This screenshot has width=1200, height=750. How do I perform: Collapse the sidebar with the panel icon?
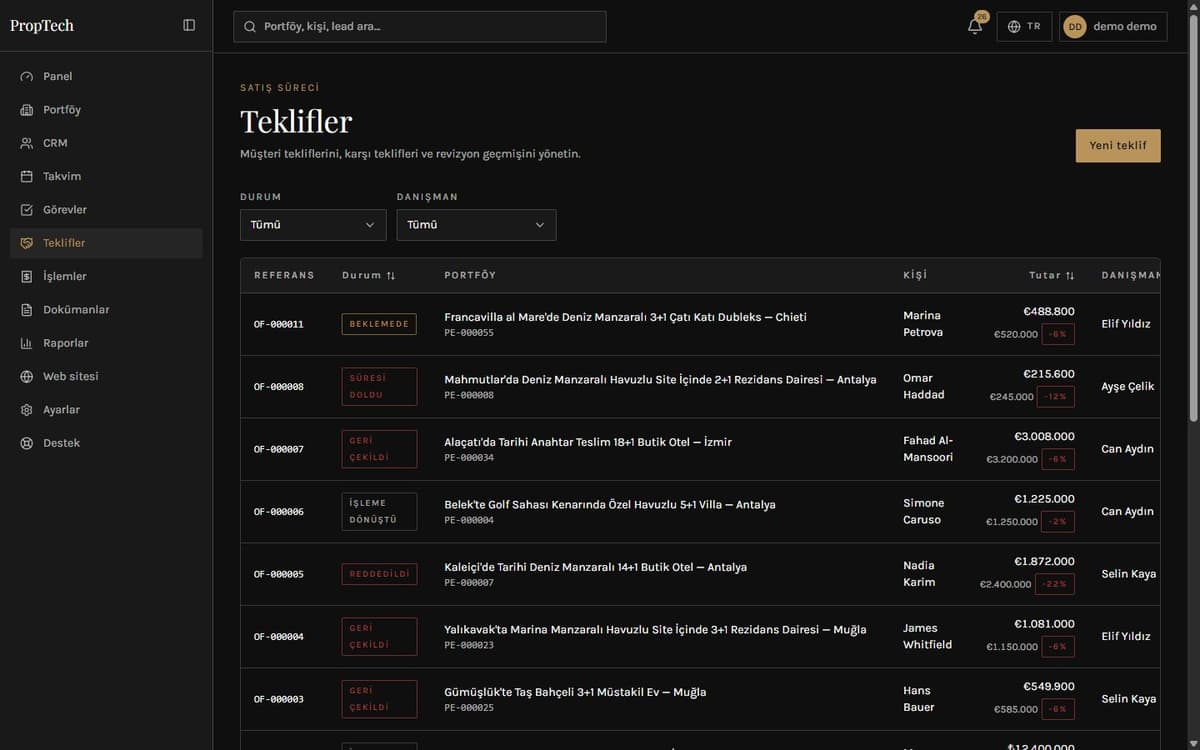189,25
